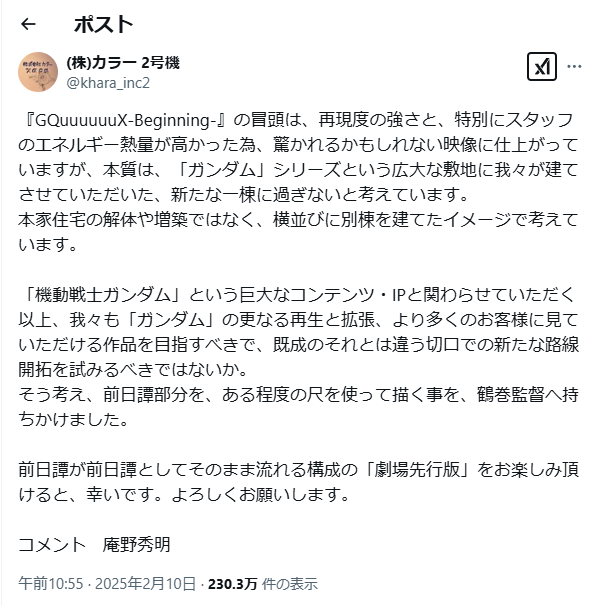599x606 pixels.
Task: Open the timestamp 午前10:55 · 2025年2月10日
Action: pos(107,584)
